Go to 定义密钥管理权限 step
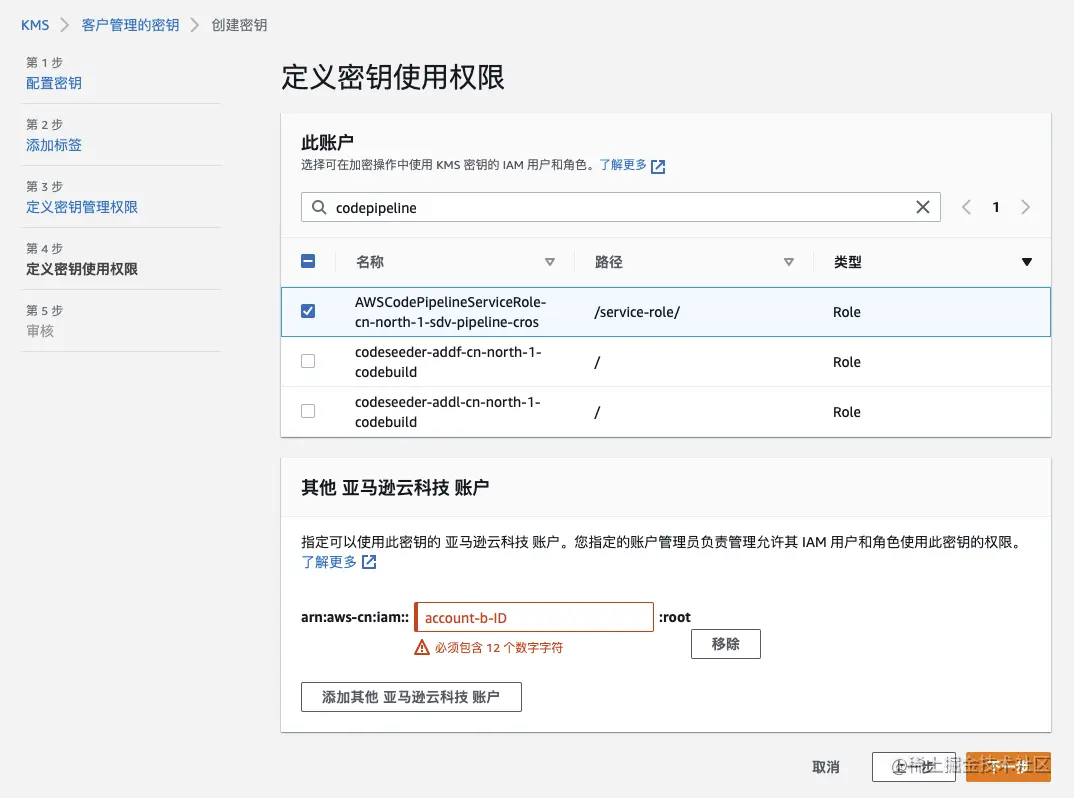This screenshot has height=798, width=1074. coord(82,207)
